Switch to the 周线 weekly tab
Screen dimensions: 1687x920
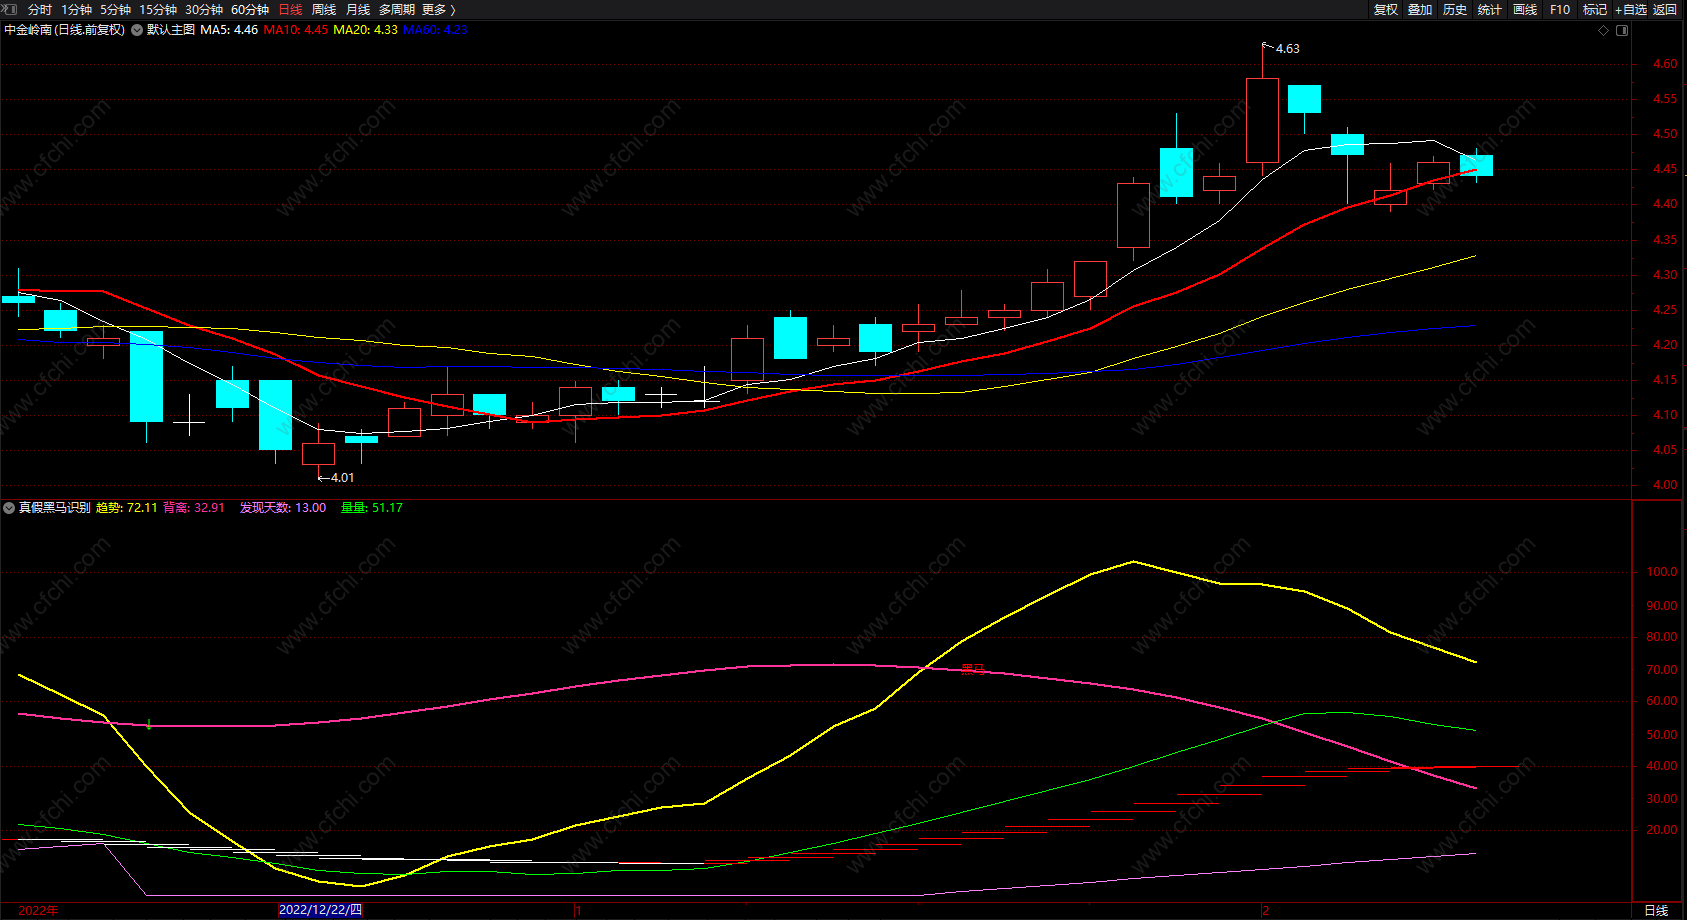click(x=324, y=10)
